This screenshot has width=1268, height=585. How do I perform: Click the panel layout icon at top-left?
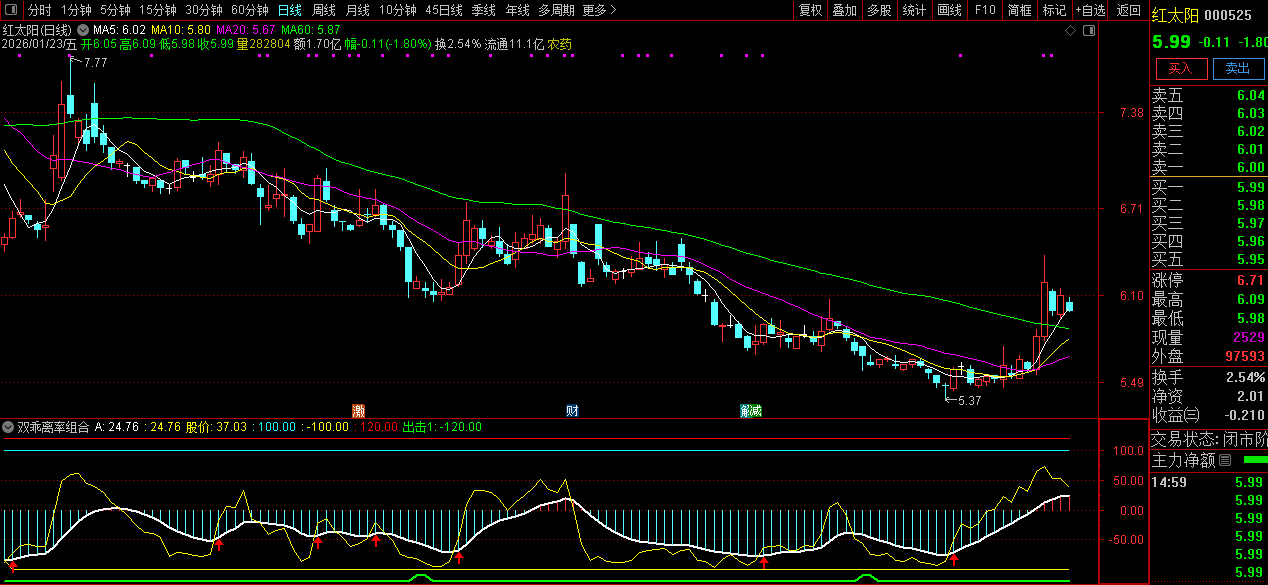[x=11, y=10]
